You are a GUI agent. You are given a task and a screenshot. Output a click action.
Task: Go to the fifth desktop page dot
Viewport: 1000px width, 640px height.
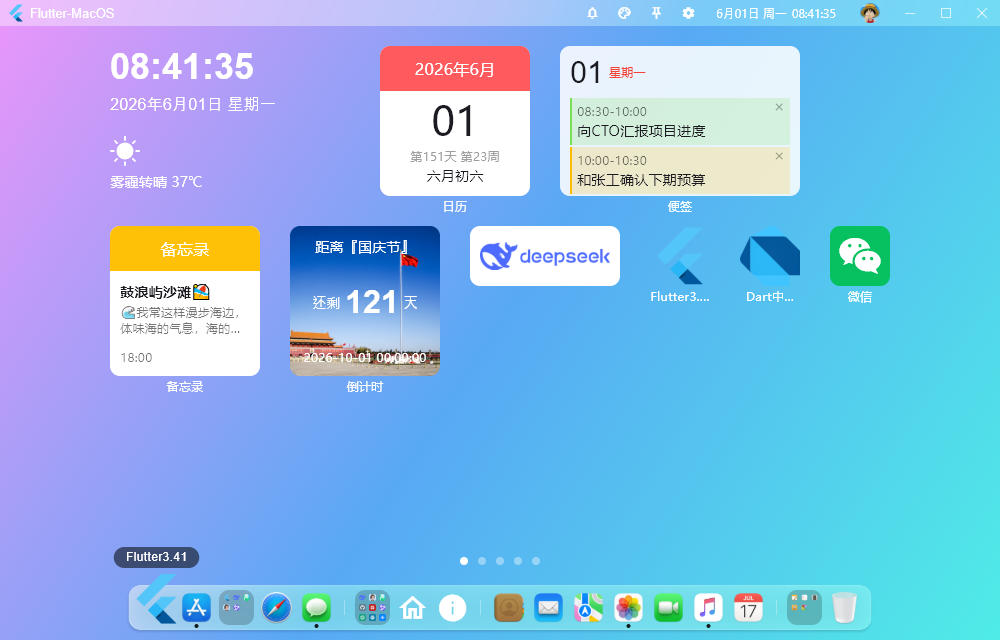[x=536, y=561]
